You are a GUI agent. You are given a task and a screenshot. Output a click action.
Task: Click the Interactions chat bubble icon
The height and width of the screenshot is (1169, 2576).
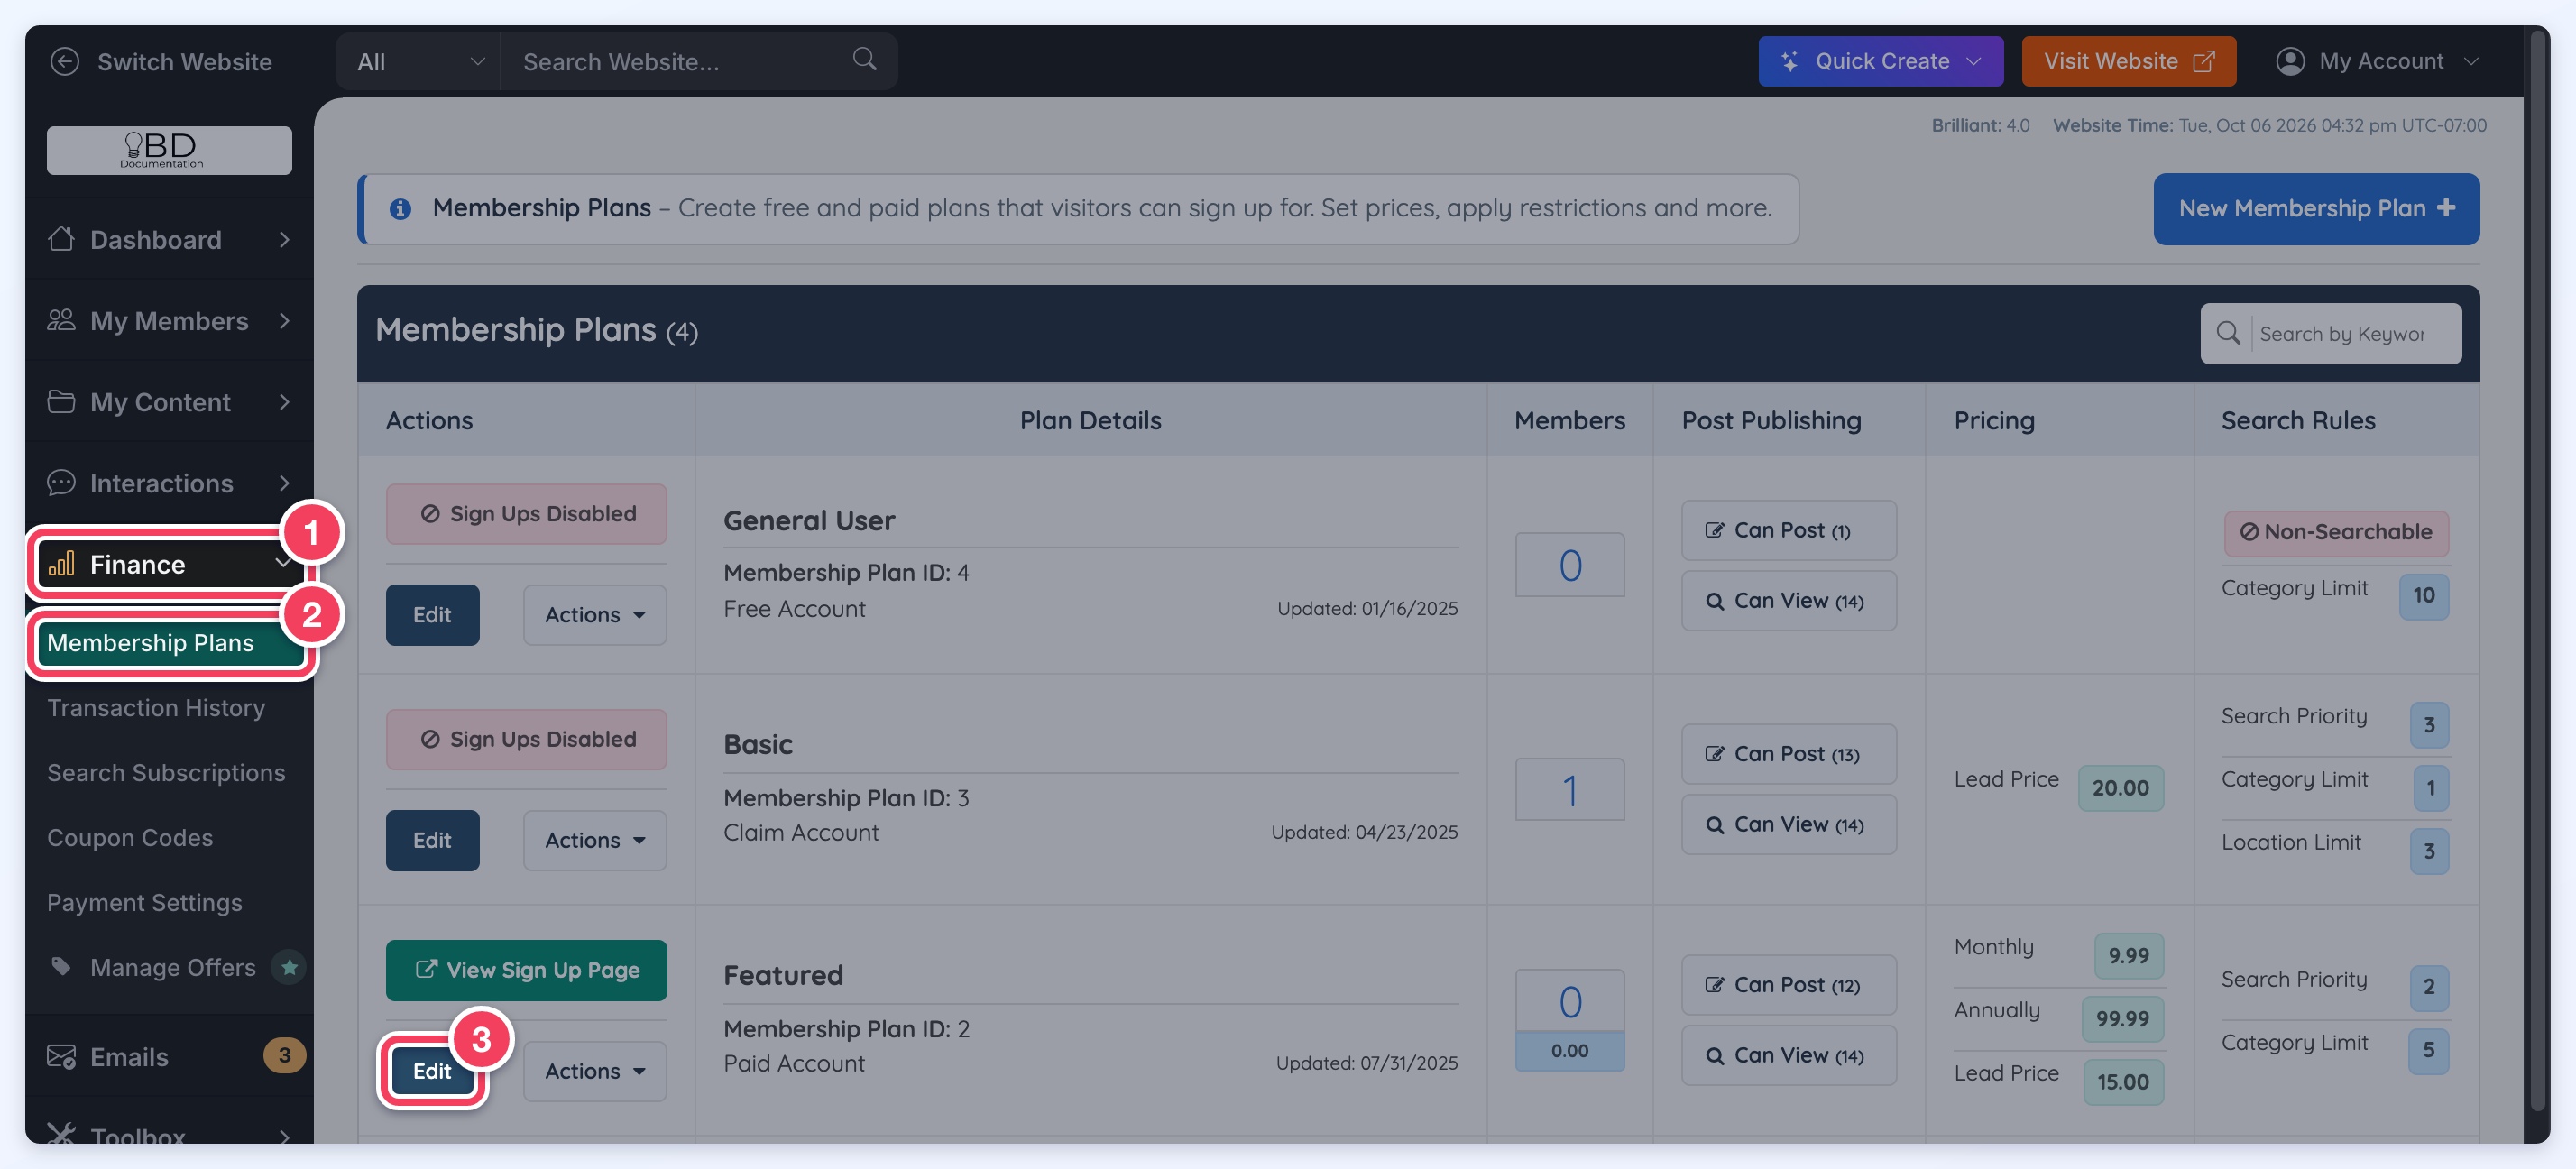tap(61, 482)
